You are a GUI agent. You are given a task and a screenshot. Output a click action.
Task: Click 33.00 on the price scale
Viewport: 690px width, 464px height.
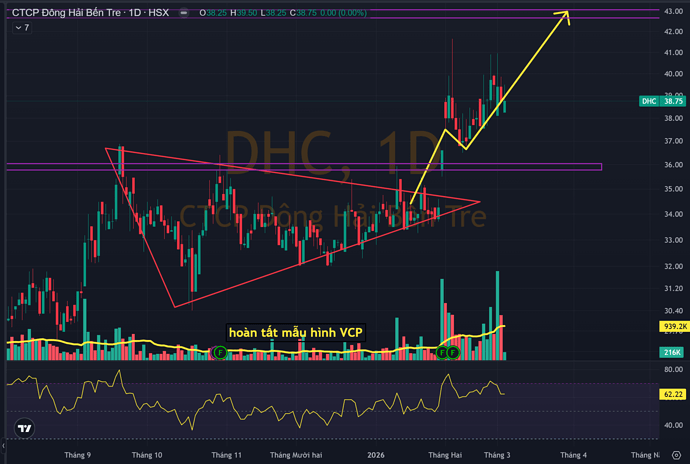click(673, 240)
